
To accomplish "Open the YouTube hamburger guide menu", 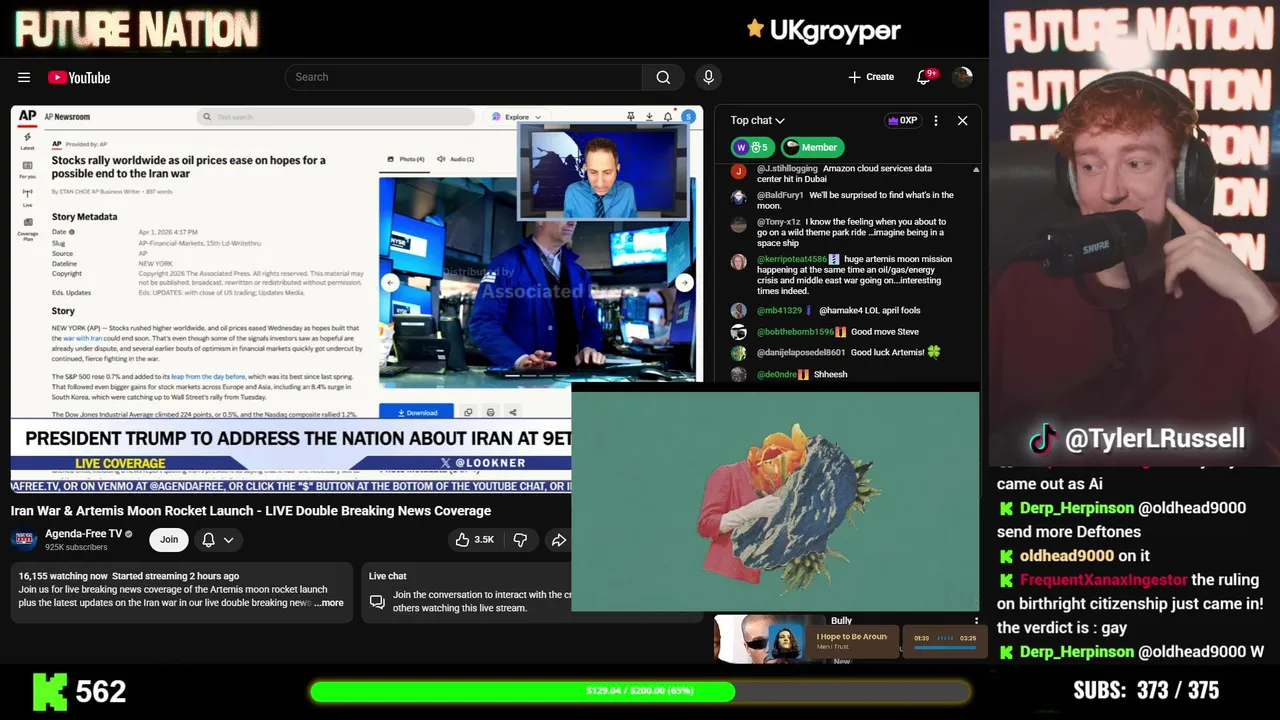I will coord(24,77).
